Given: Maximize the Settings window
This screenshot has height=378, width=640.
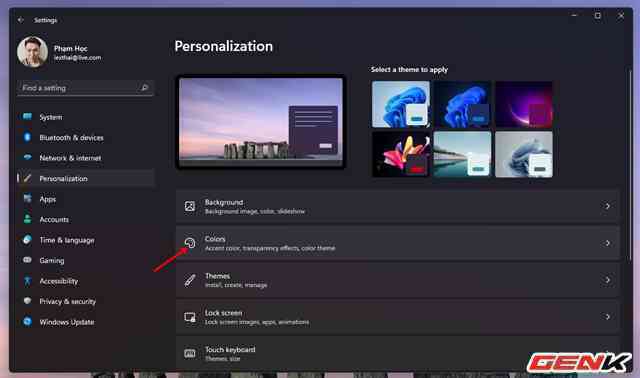Looking at the screenshot, I should coord(598,16).
